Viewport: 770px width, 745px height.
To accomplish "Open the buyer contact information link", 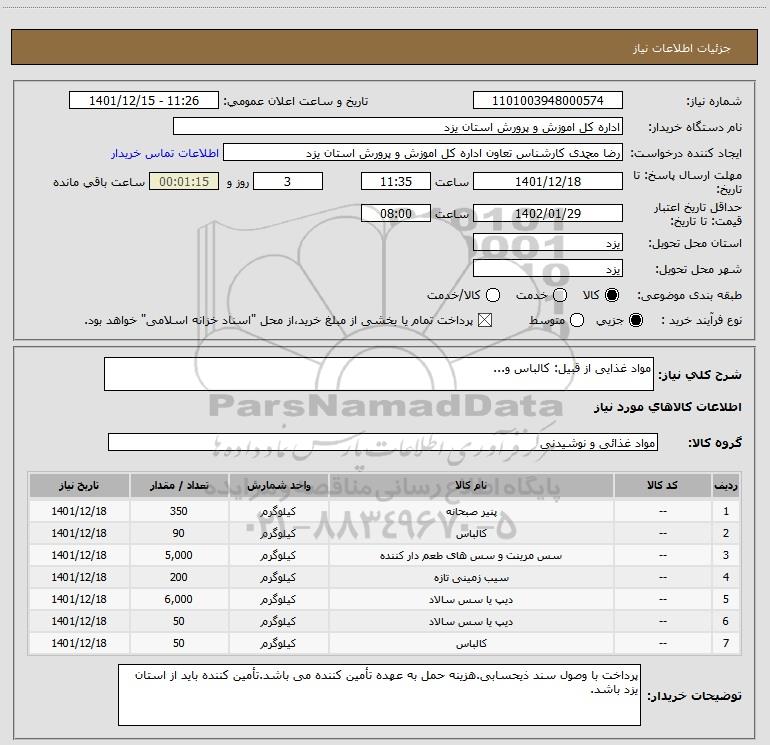I will [x=165, y=153].
